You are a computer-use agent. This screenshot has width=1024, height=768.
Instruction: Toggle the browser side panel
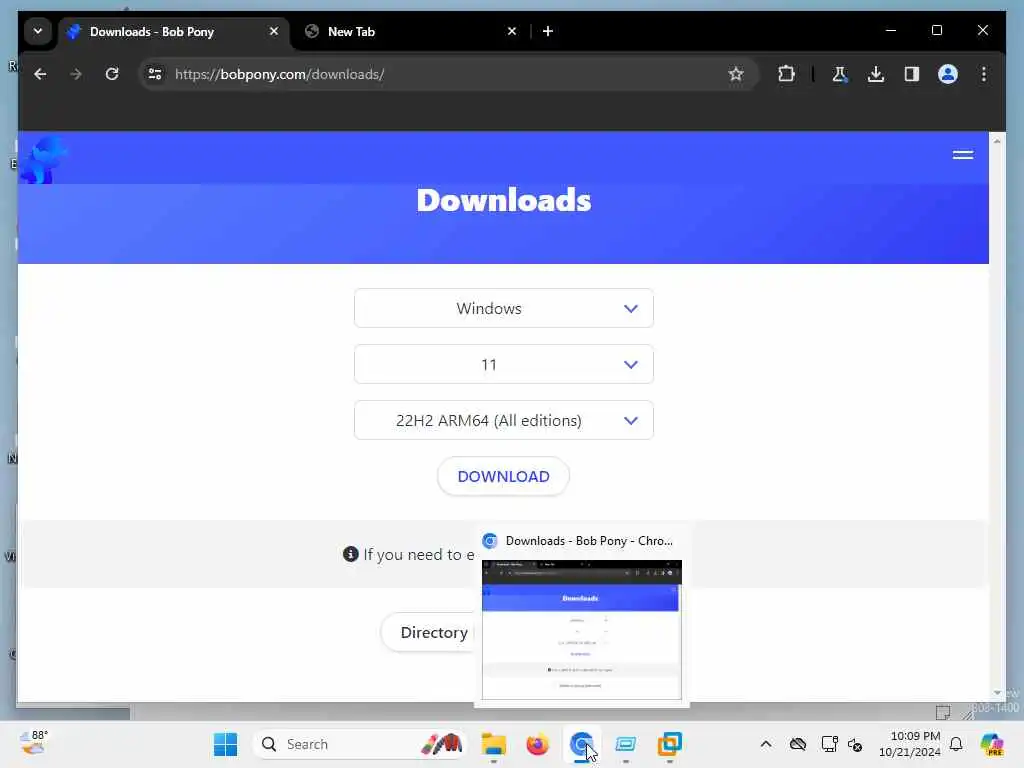point(912,74)
